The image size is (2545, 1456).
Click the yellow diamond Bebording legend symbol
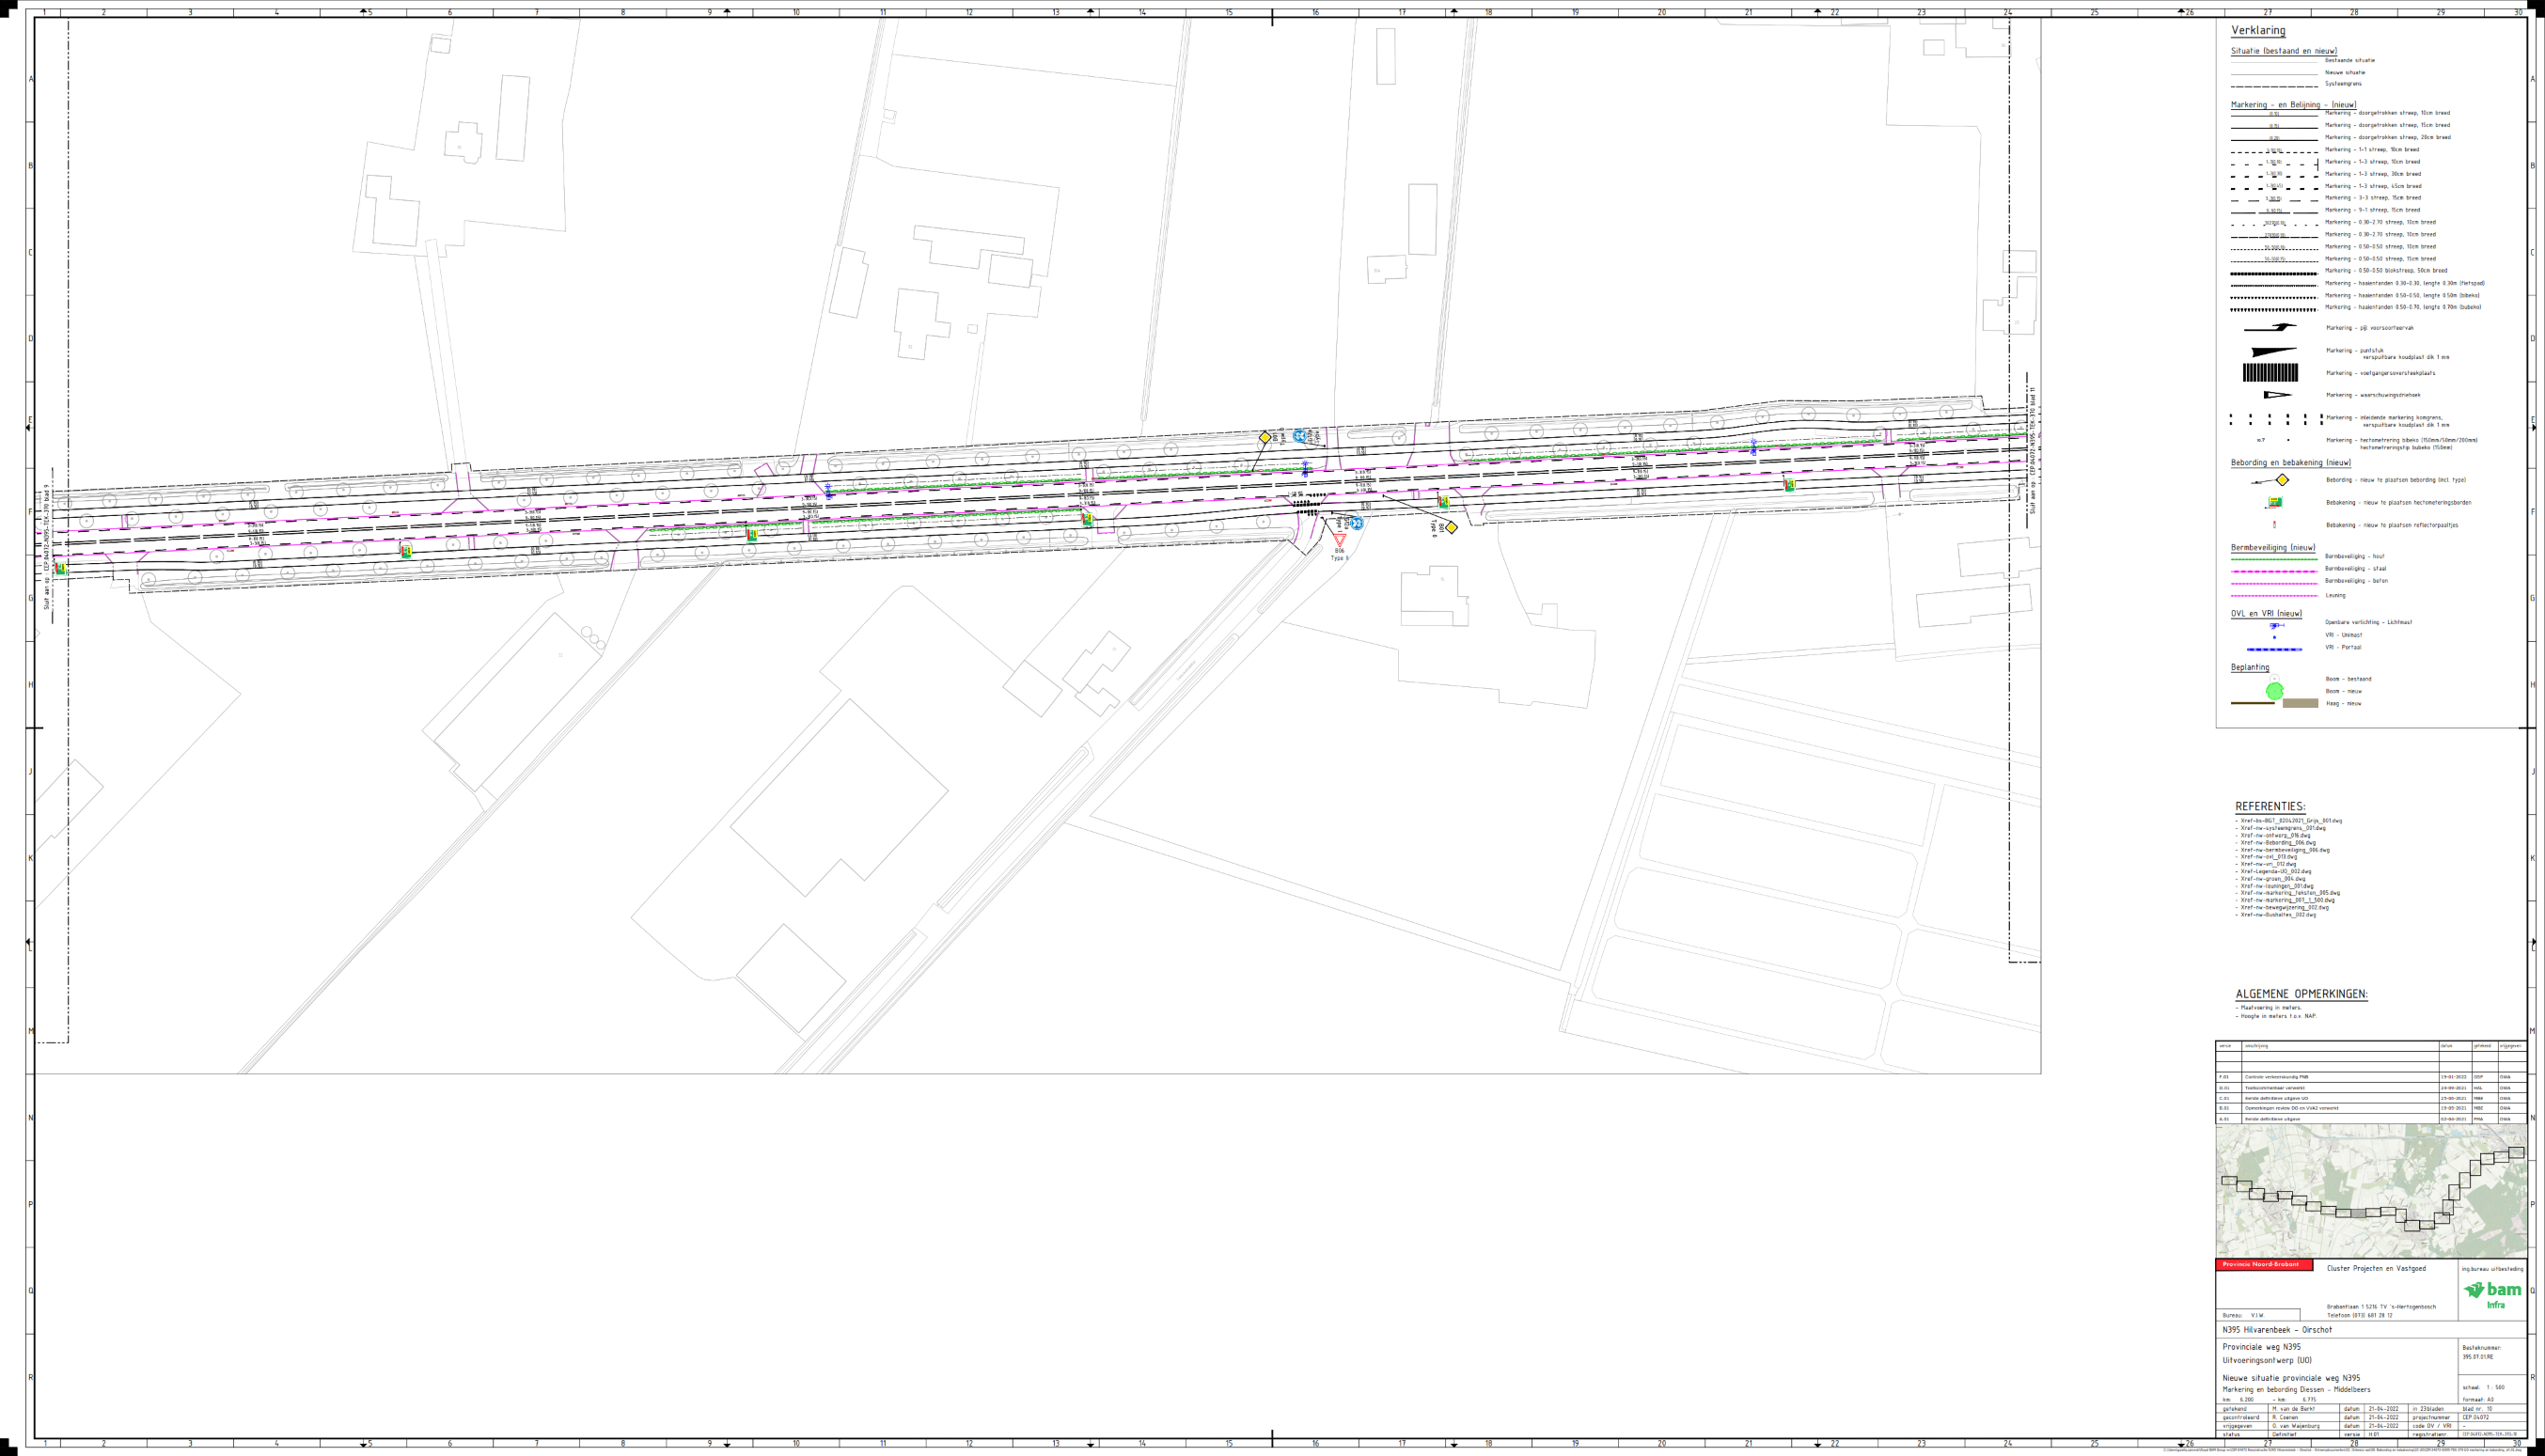click(2282, 480)
